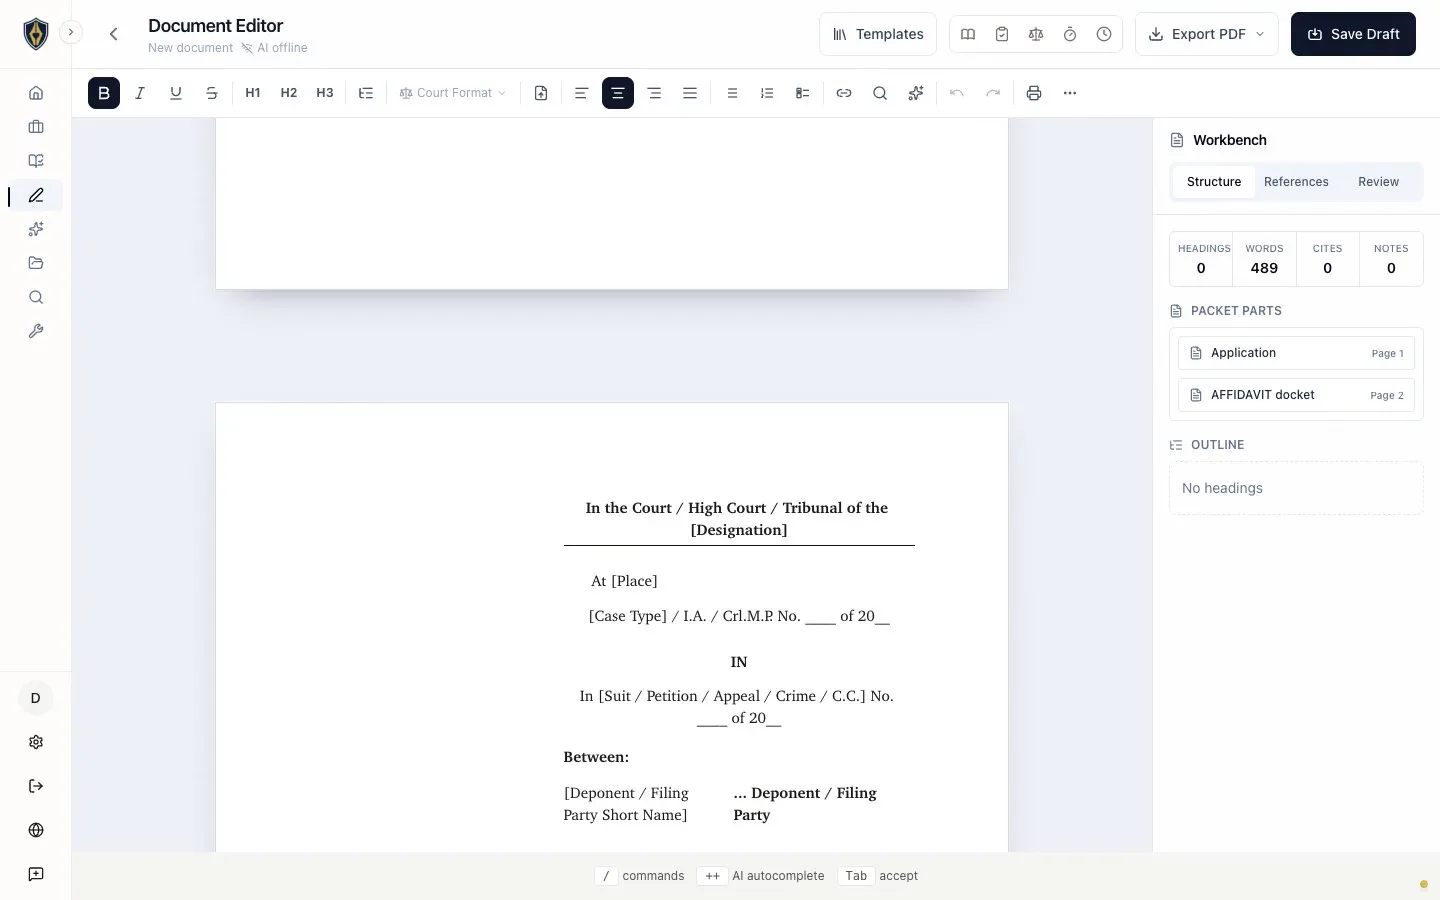The image size is (1440, 900).
Task: Open the library book icon in sidebar
Action: [36, 161]
